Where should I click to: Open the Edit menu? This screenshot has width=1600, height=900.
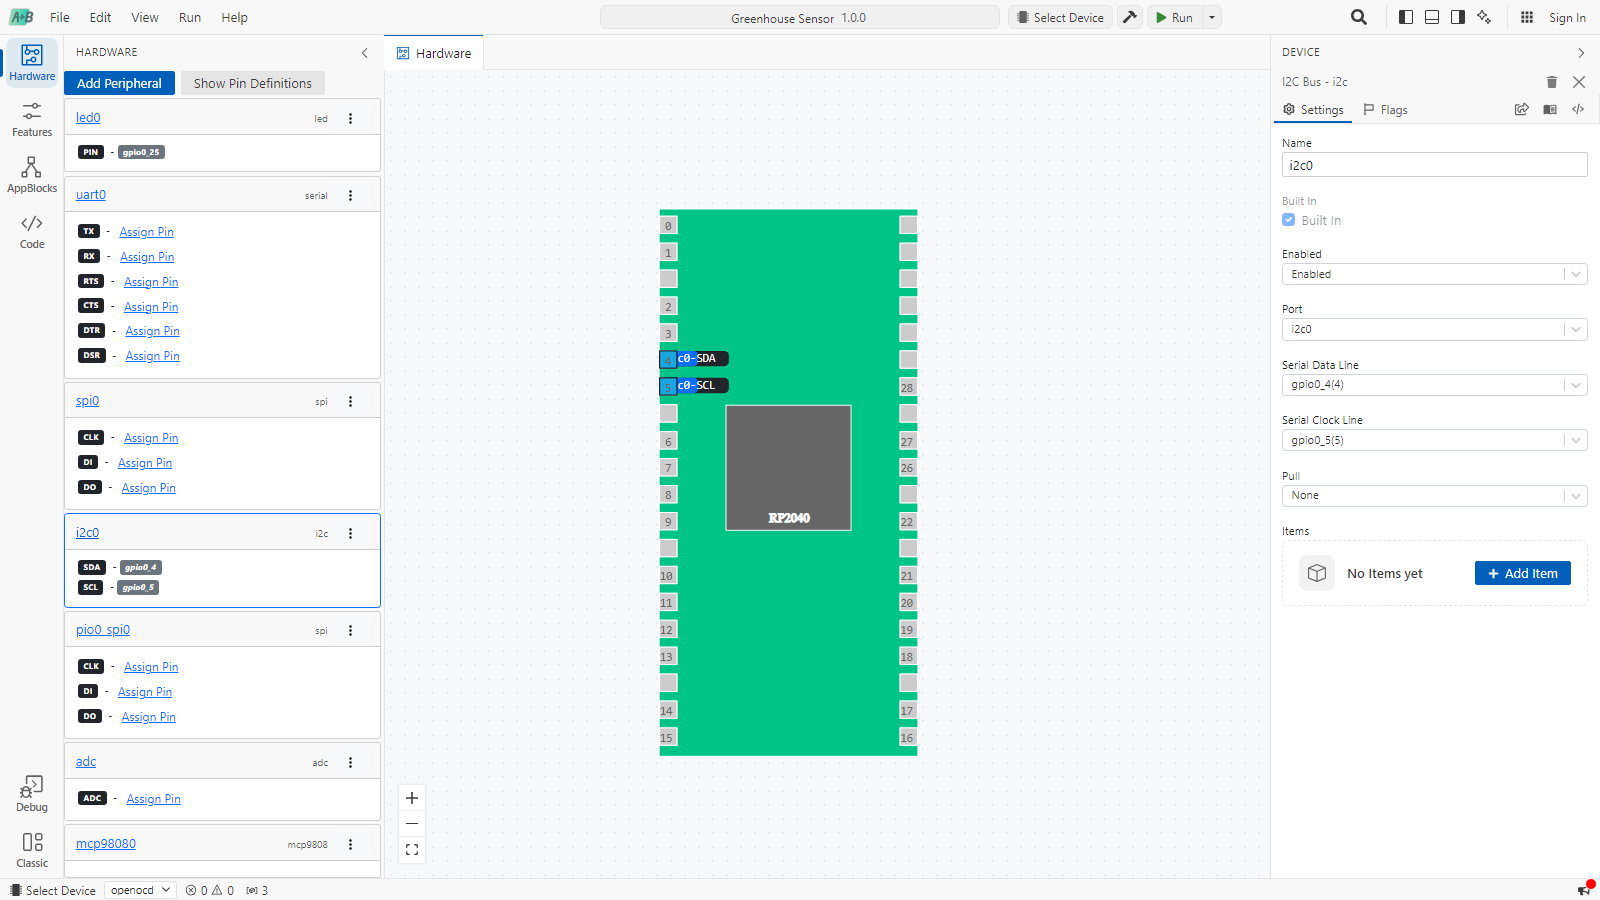(100, 17)
